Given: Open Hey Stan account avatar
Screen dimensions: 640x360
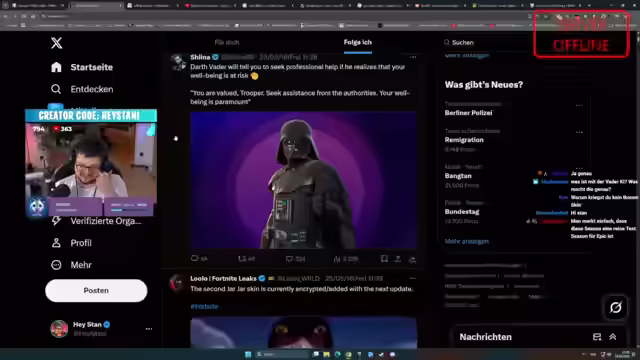Looking at the screenshot, I should pos(59,329).
